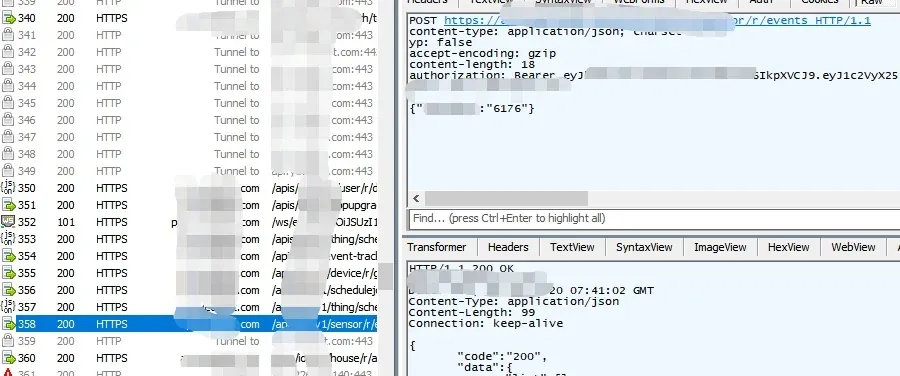Click the lock icon of session 343
The width and height of the screenshot is (900, 376).
(8, 69)
